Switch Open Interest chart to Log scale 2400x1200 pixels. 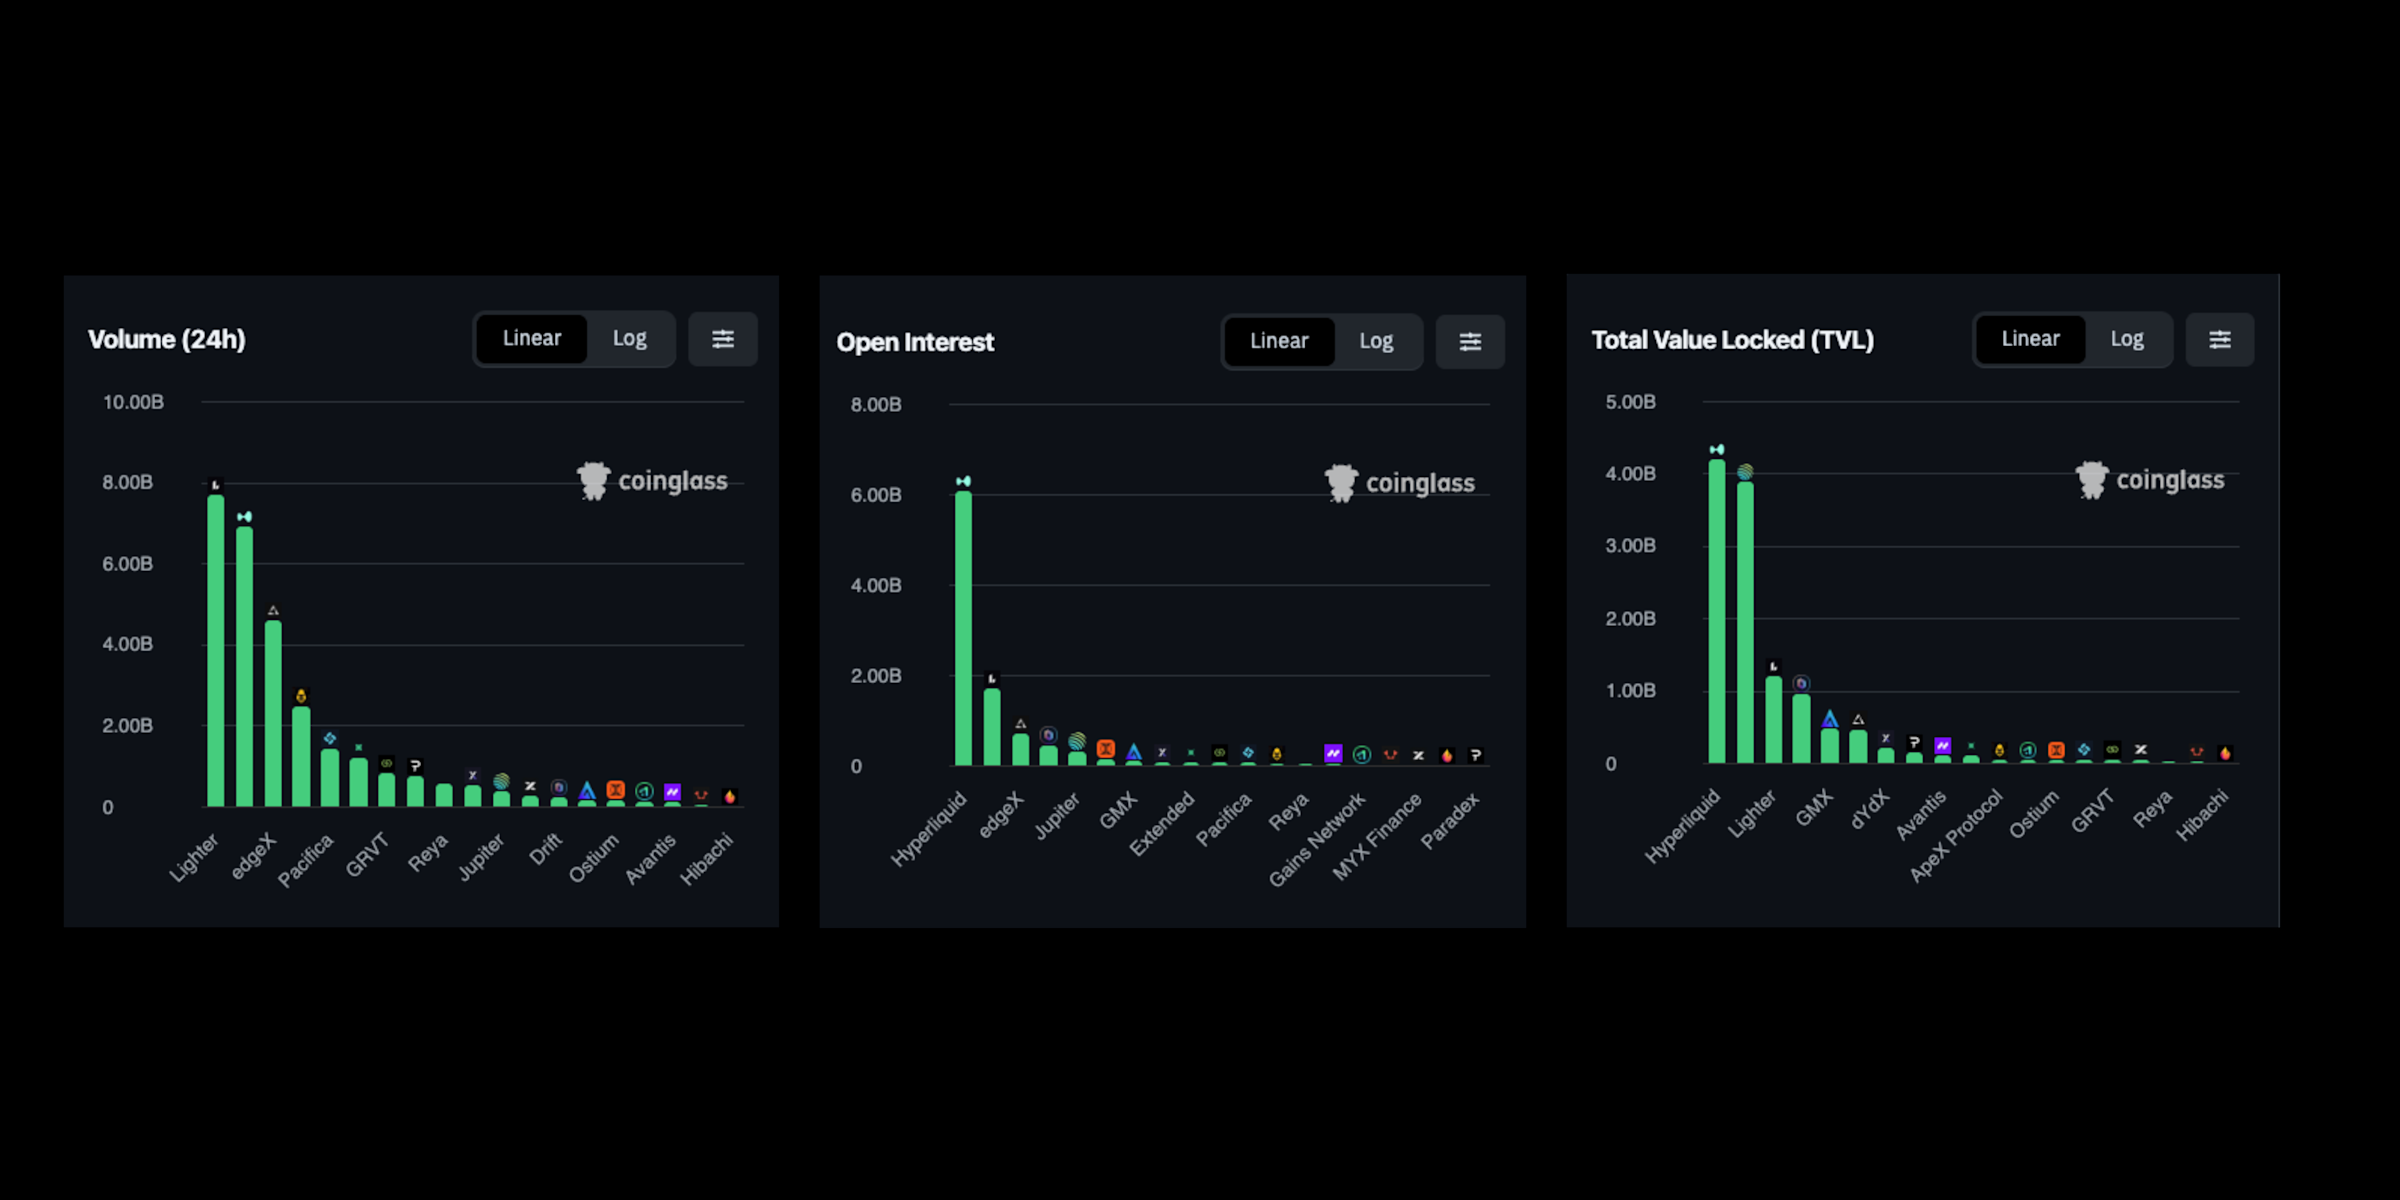click(x=1376, y=342)
